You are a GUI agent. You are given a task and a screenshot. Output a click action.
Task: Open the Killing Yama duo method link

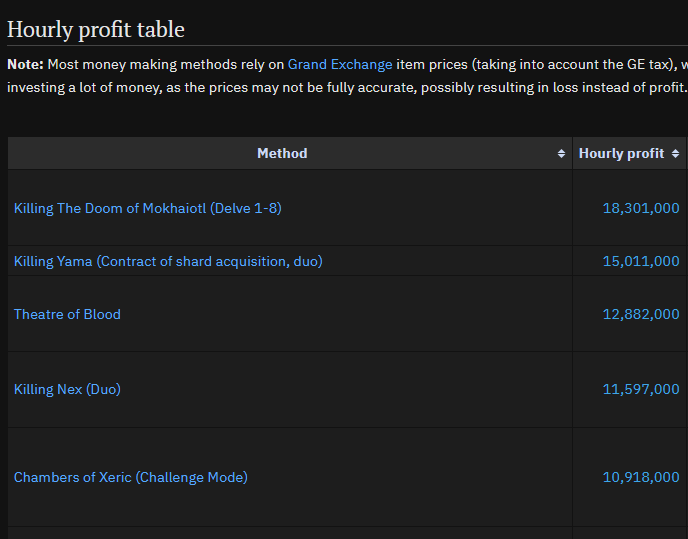pyautogui.click(x=168, y=261)
